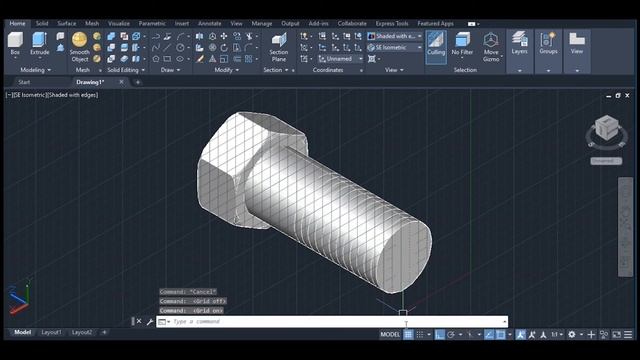Open the Visualize ribbon tab

[119, 24]
